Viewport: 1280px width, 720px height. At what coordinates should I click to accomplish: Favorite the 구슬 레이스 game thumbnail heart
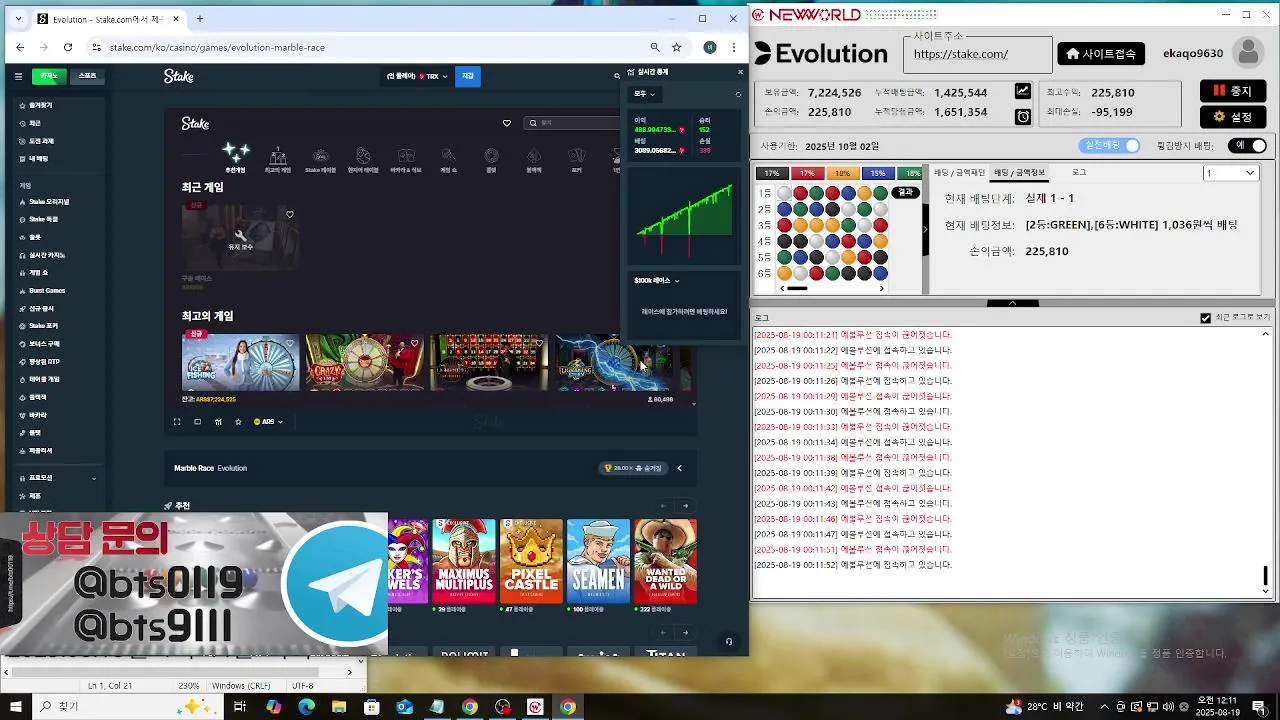(x=290, y=214)
